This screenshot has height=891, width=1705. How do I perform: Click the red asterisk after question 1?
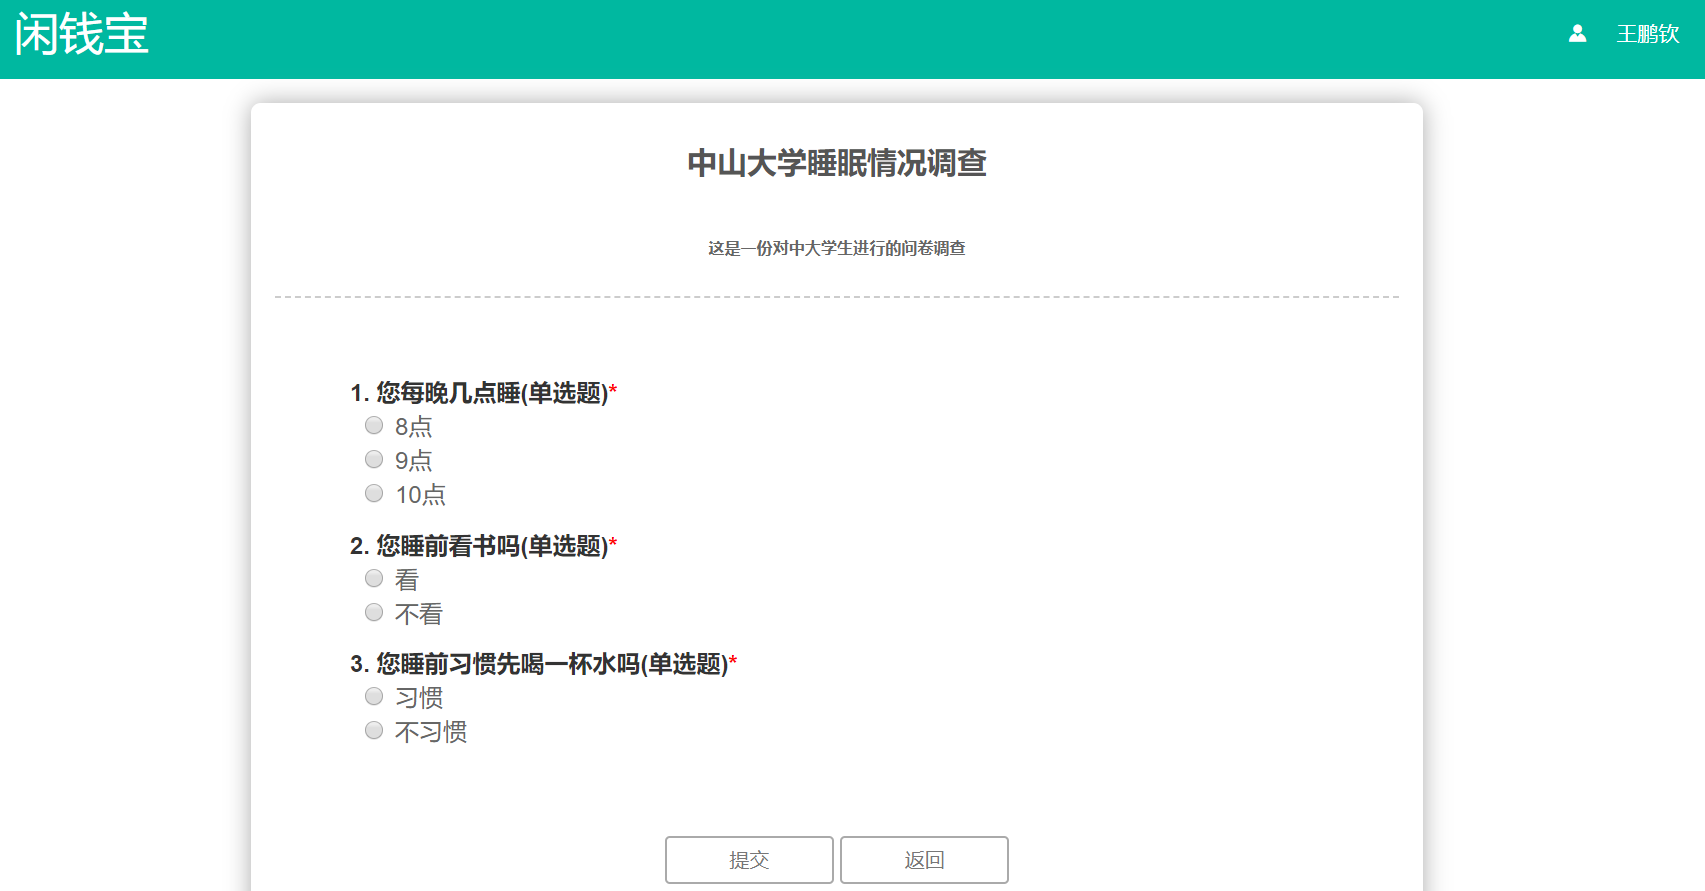613,389
